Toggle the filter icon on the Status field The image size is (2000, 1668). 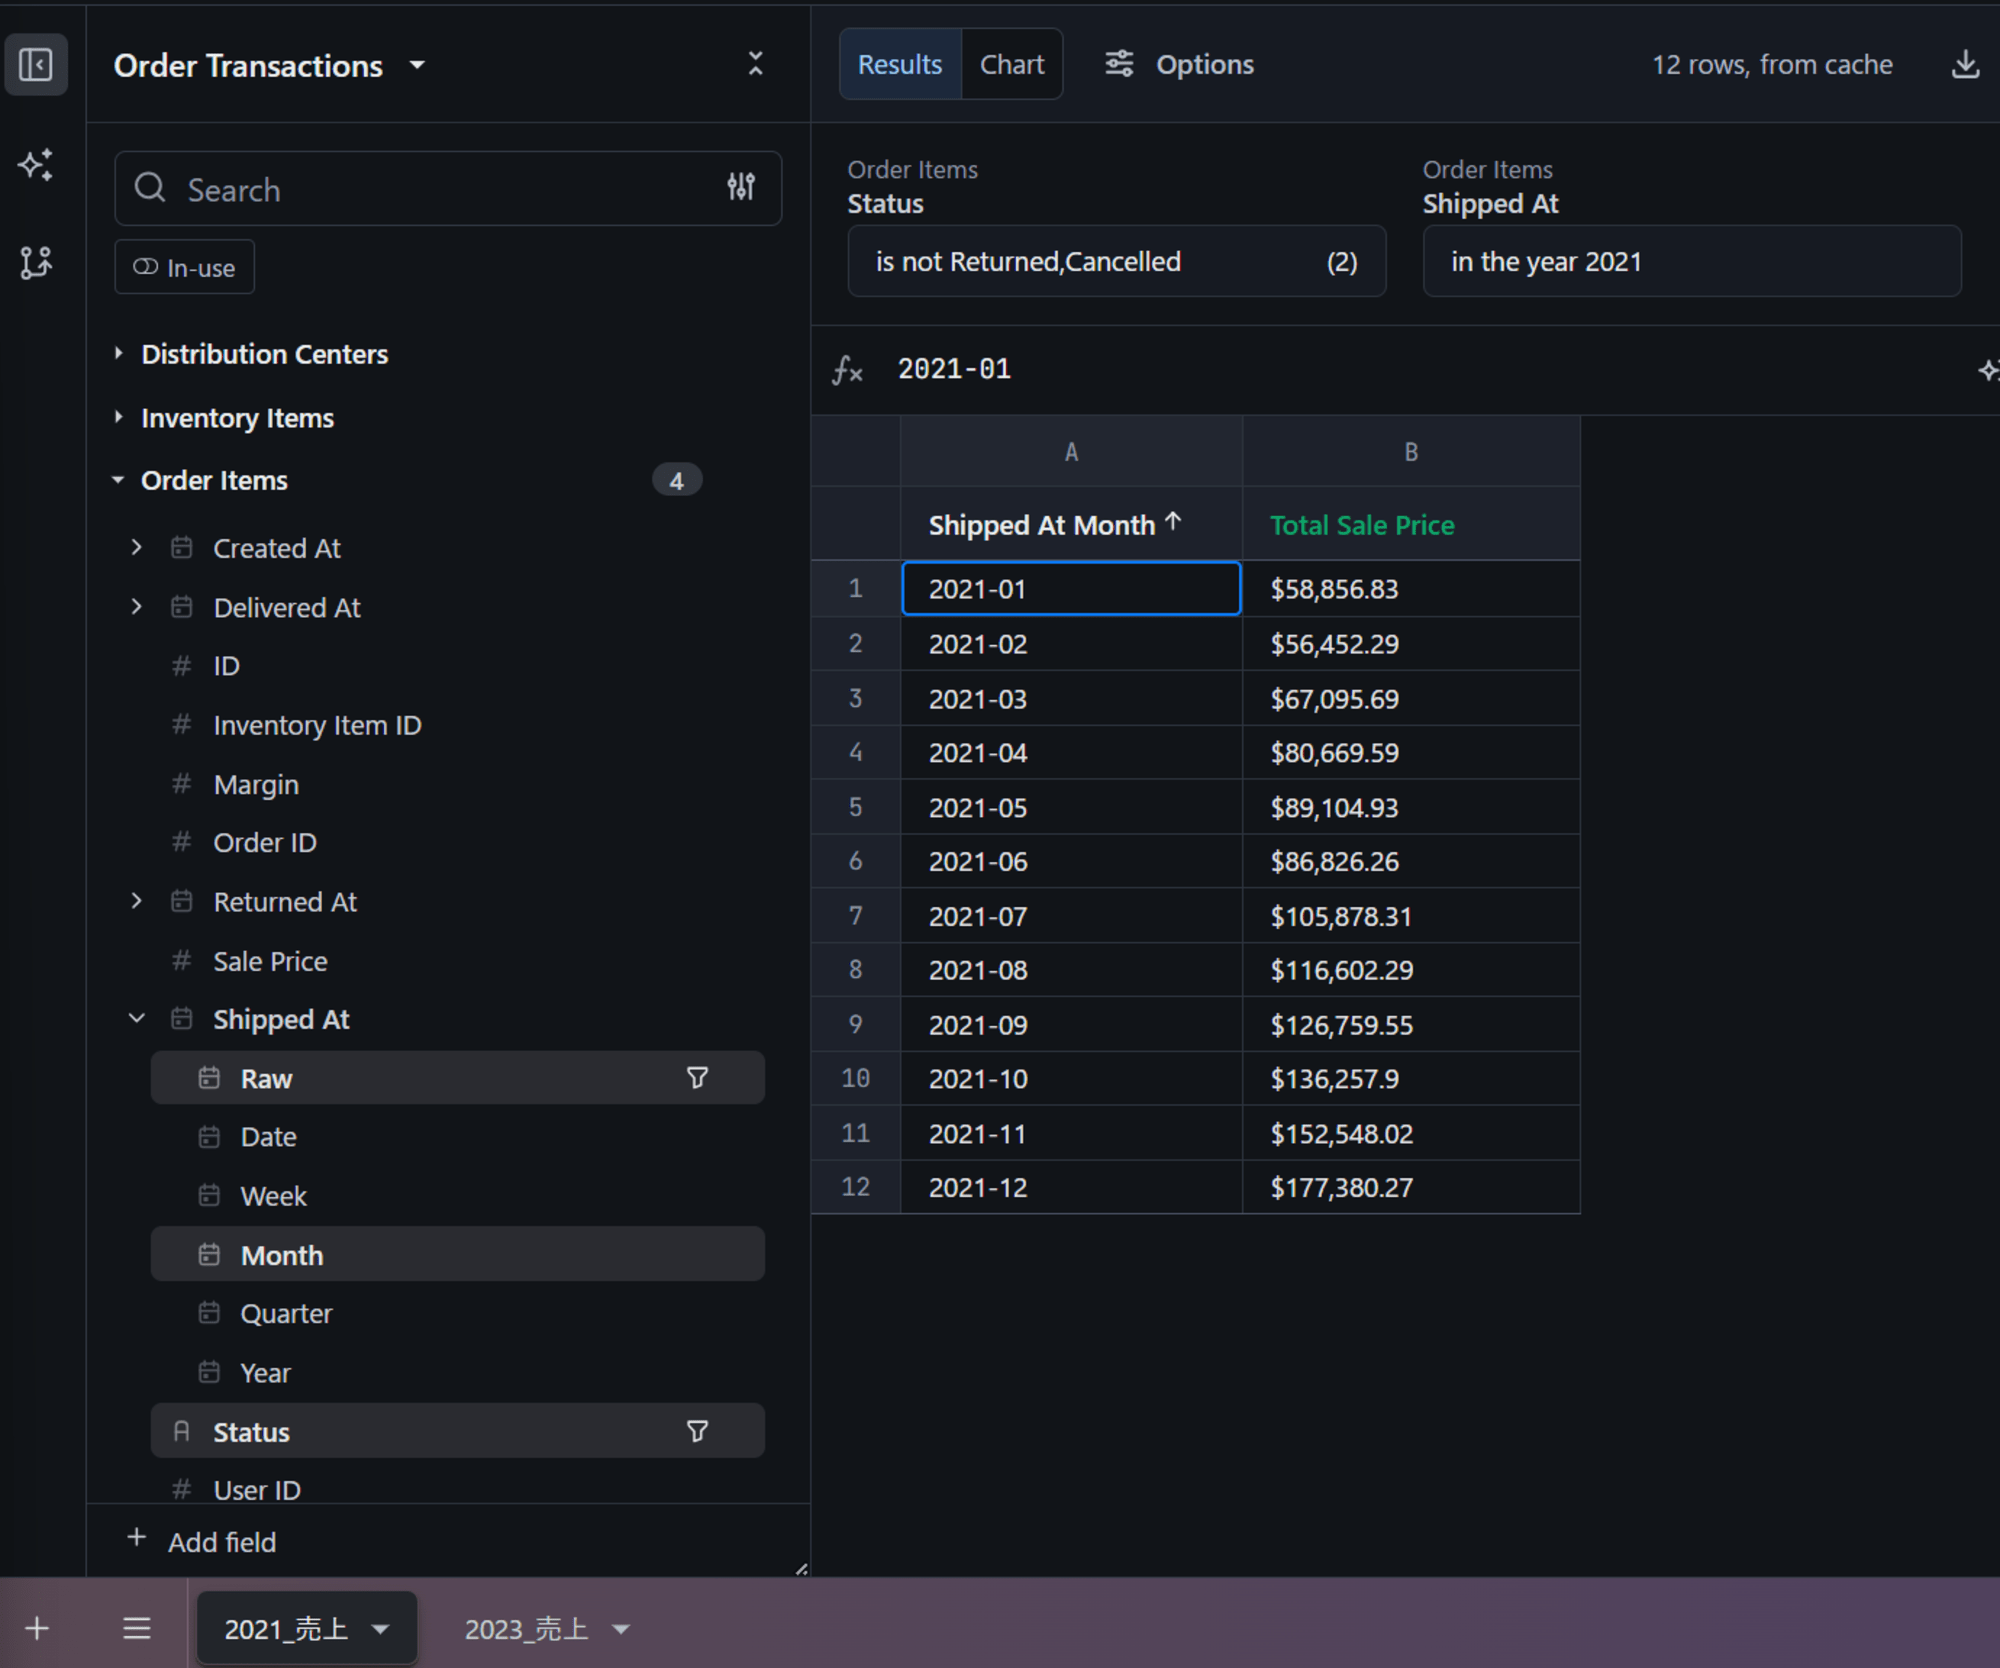click(x=697, y=1431)
